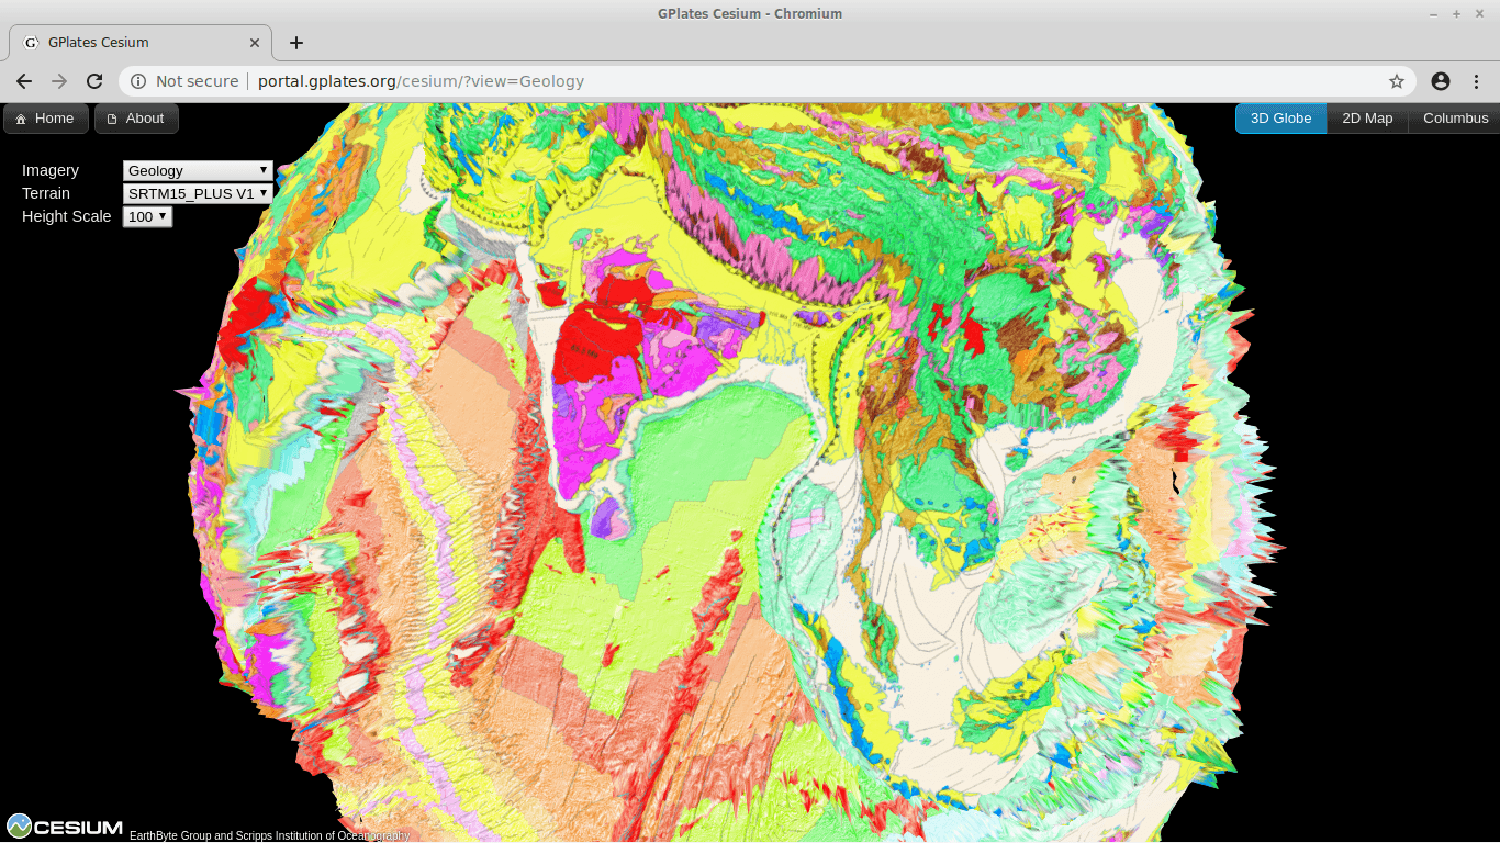Viewport: 1500px width, 843px height.
Task: Open the Imagery dropdown showing Geology
Action: pyautogui.click(x=196, y=170)
